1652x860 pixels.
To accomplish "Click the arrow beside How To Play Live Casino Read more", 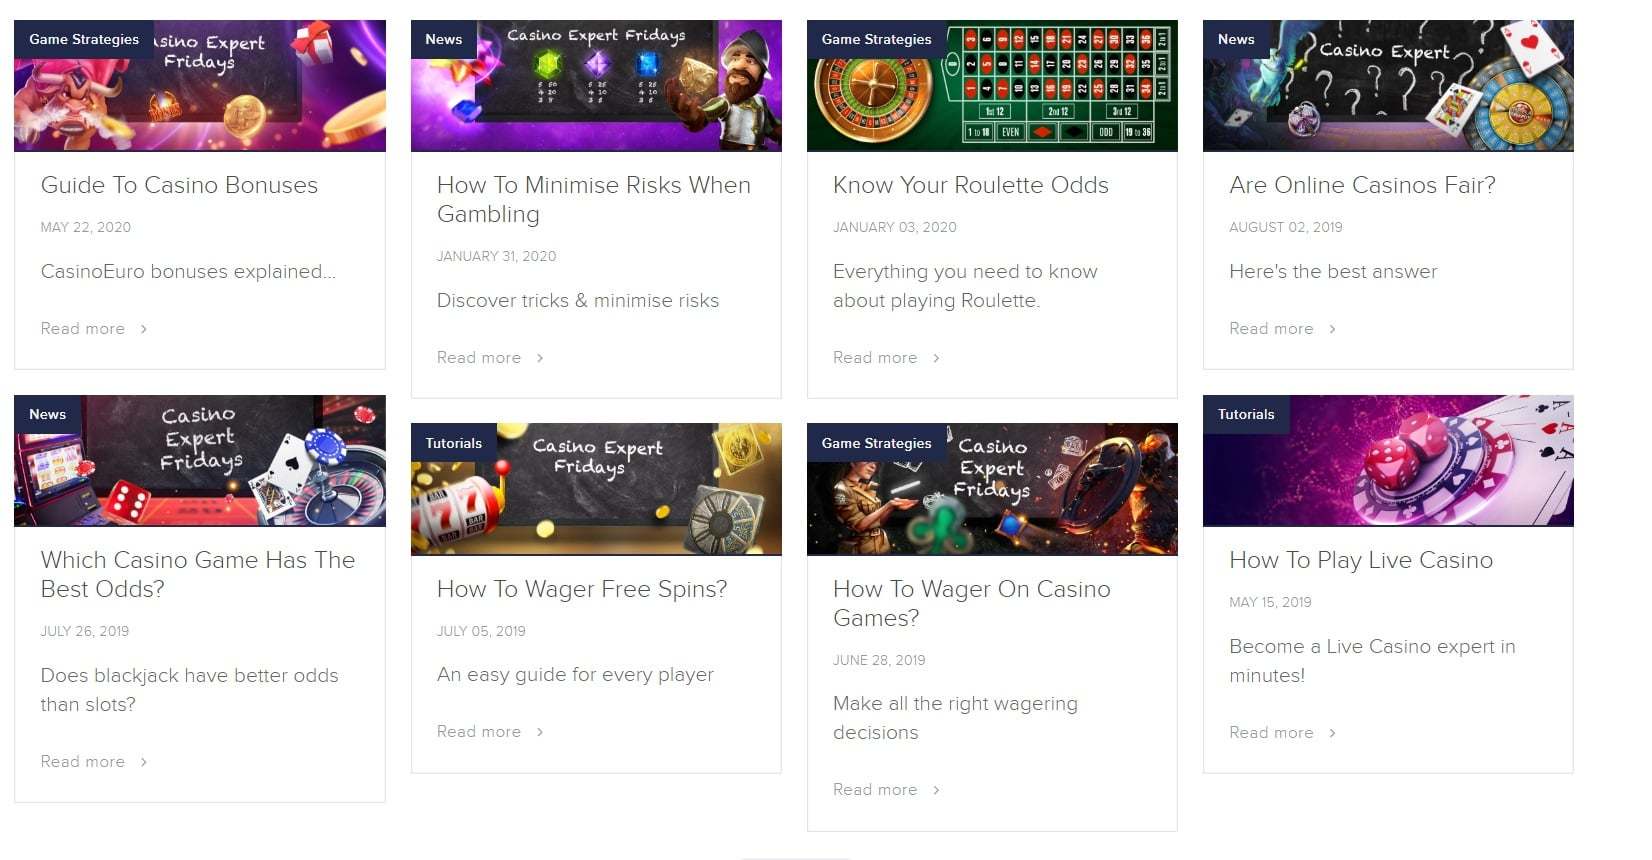I will point(1332,733).
